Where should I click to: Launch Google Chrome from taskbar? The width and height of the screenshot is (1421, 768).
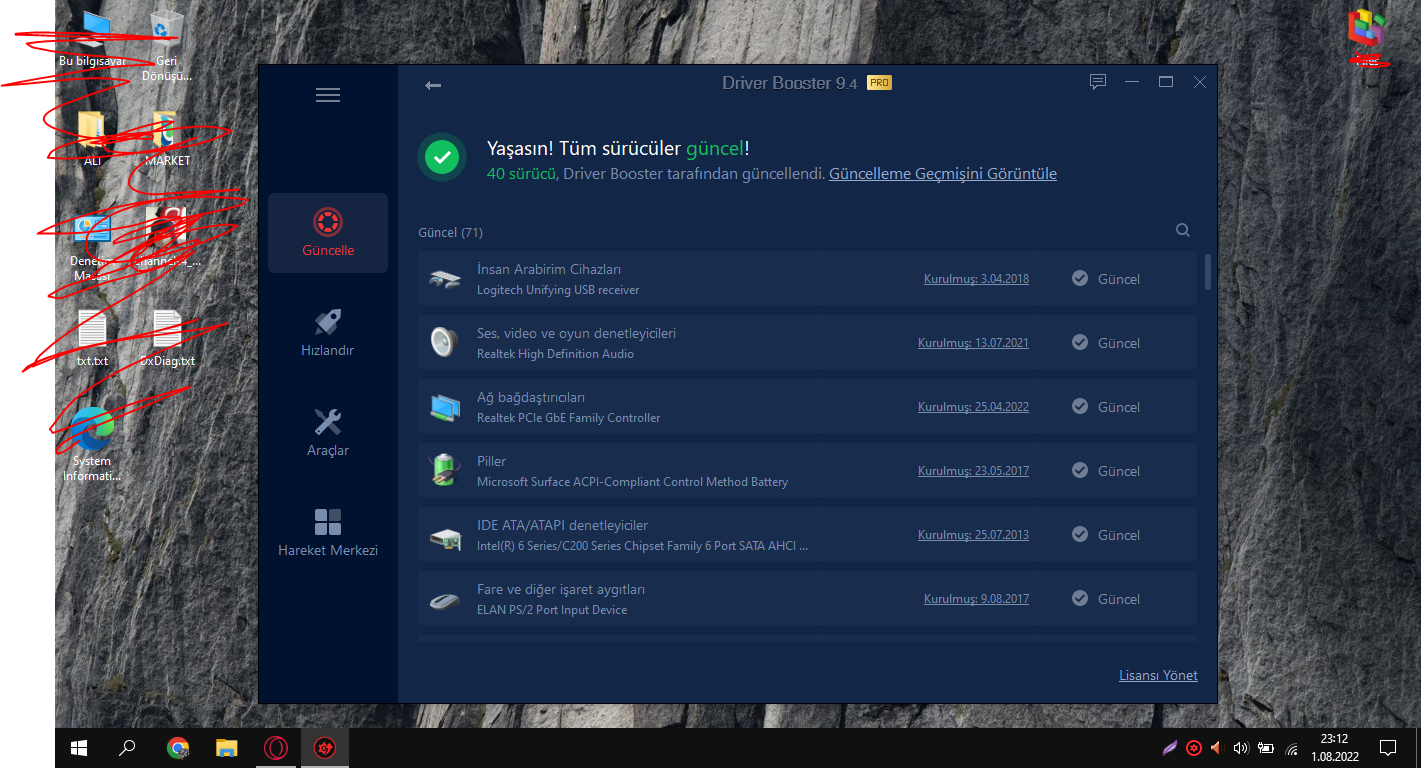178,748
